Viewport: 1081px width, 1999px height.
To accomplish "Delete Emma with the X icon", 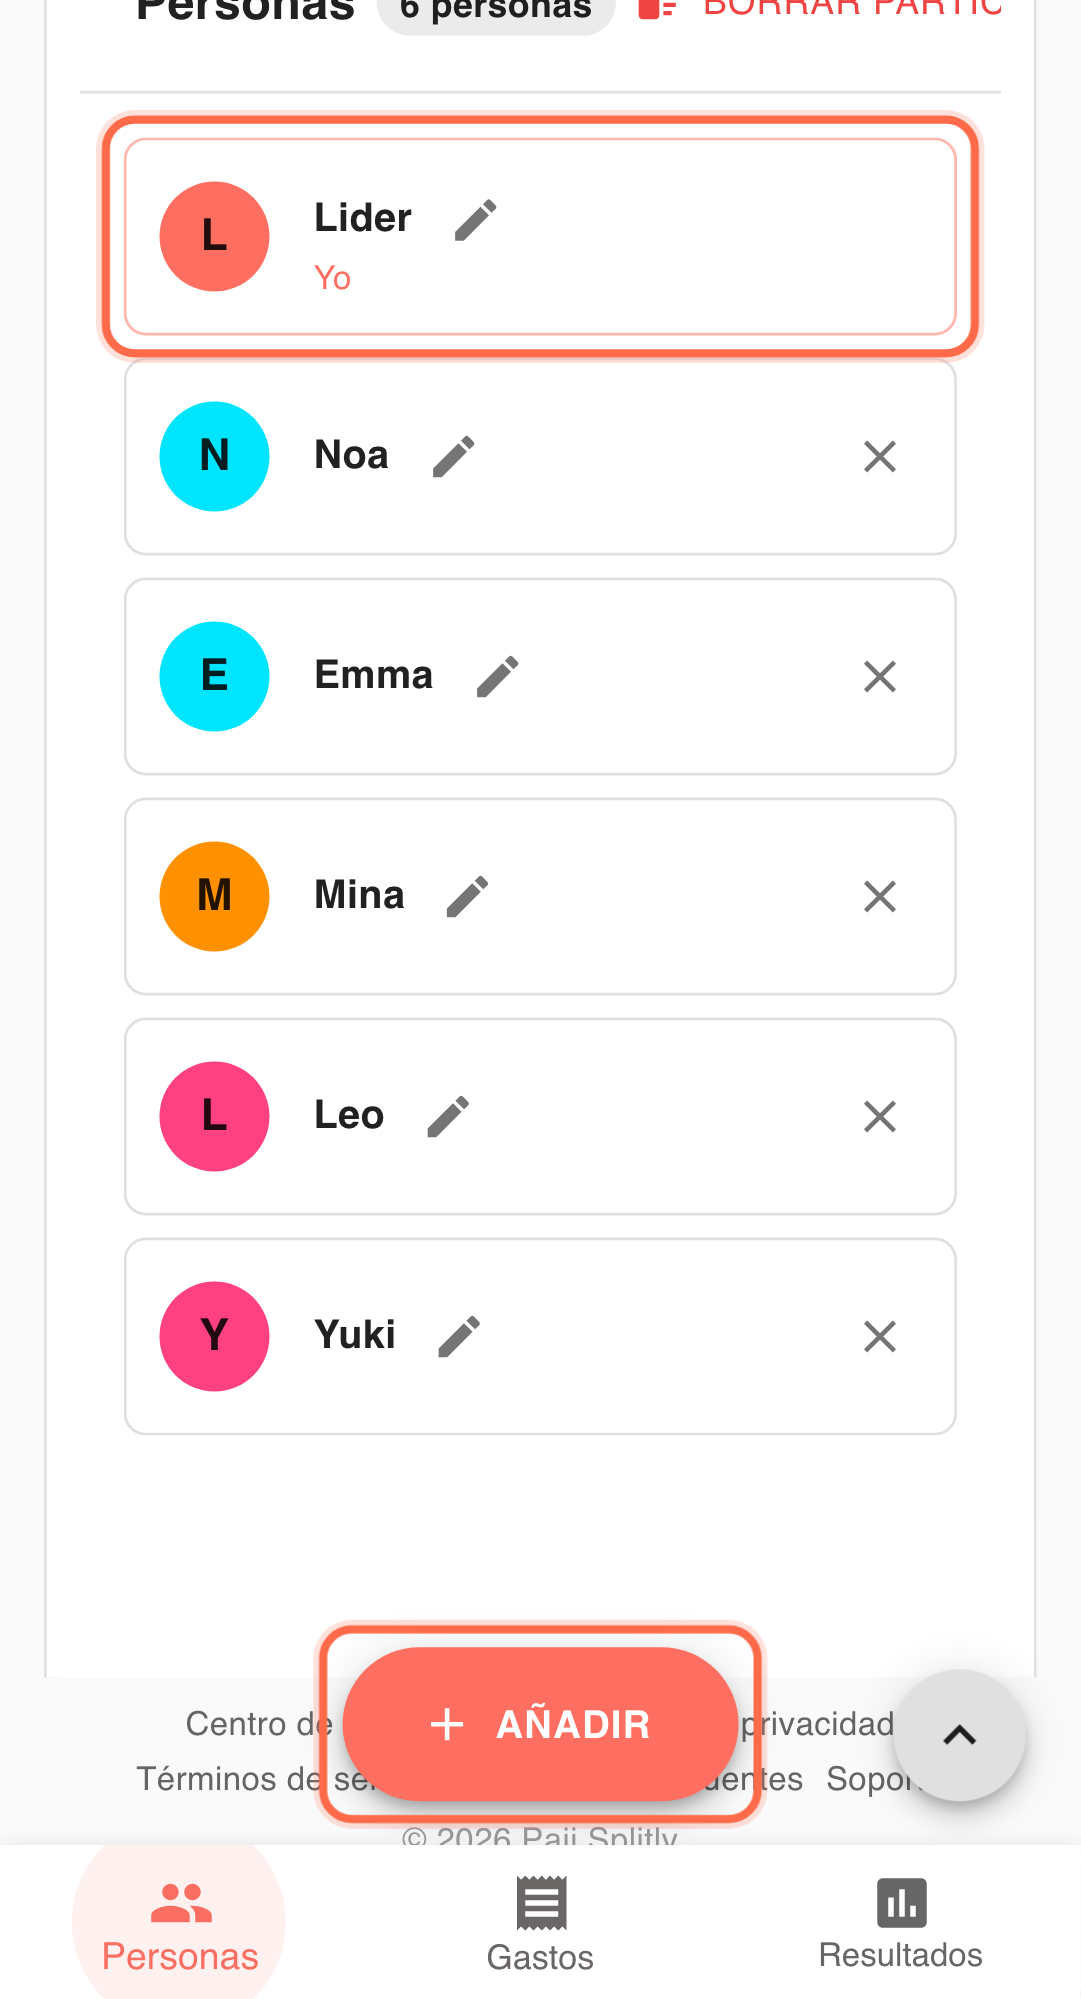I will (880, 677).
